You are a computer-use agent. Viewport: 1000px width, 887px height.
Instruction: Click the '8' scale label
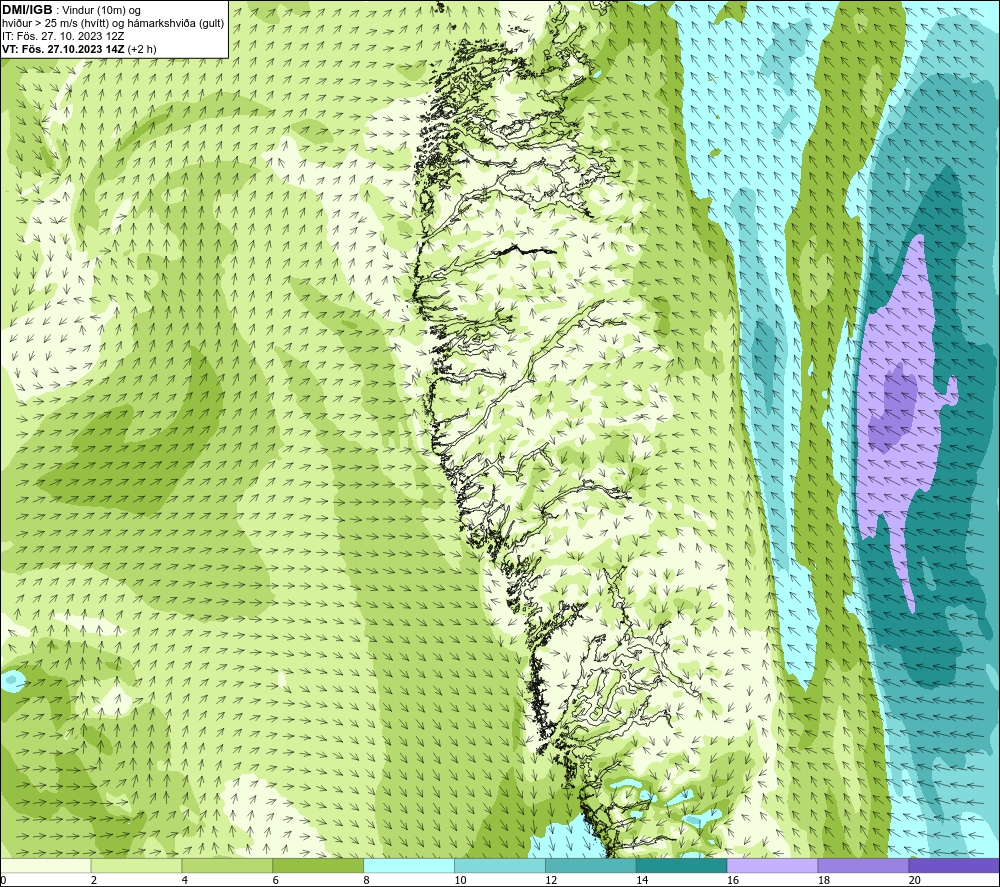366,880
